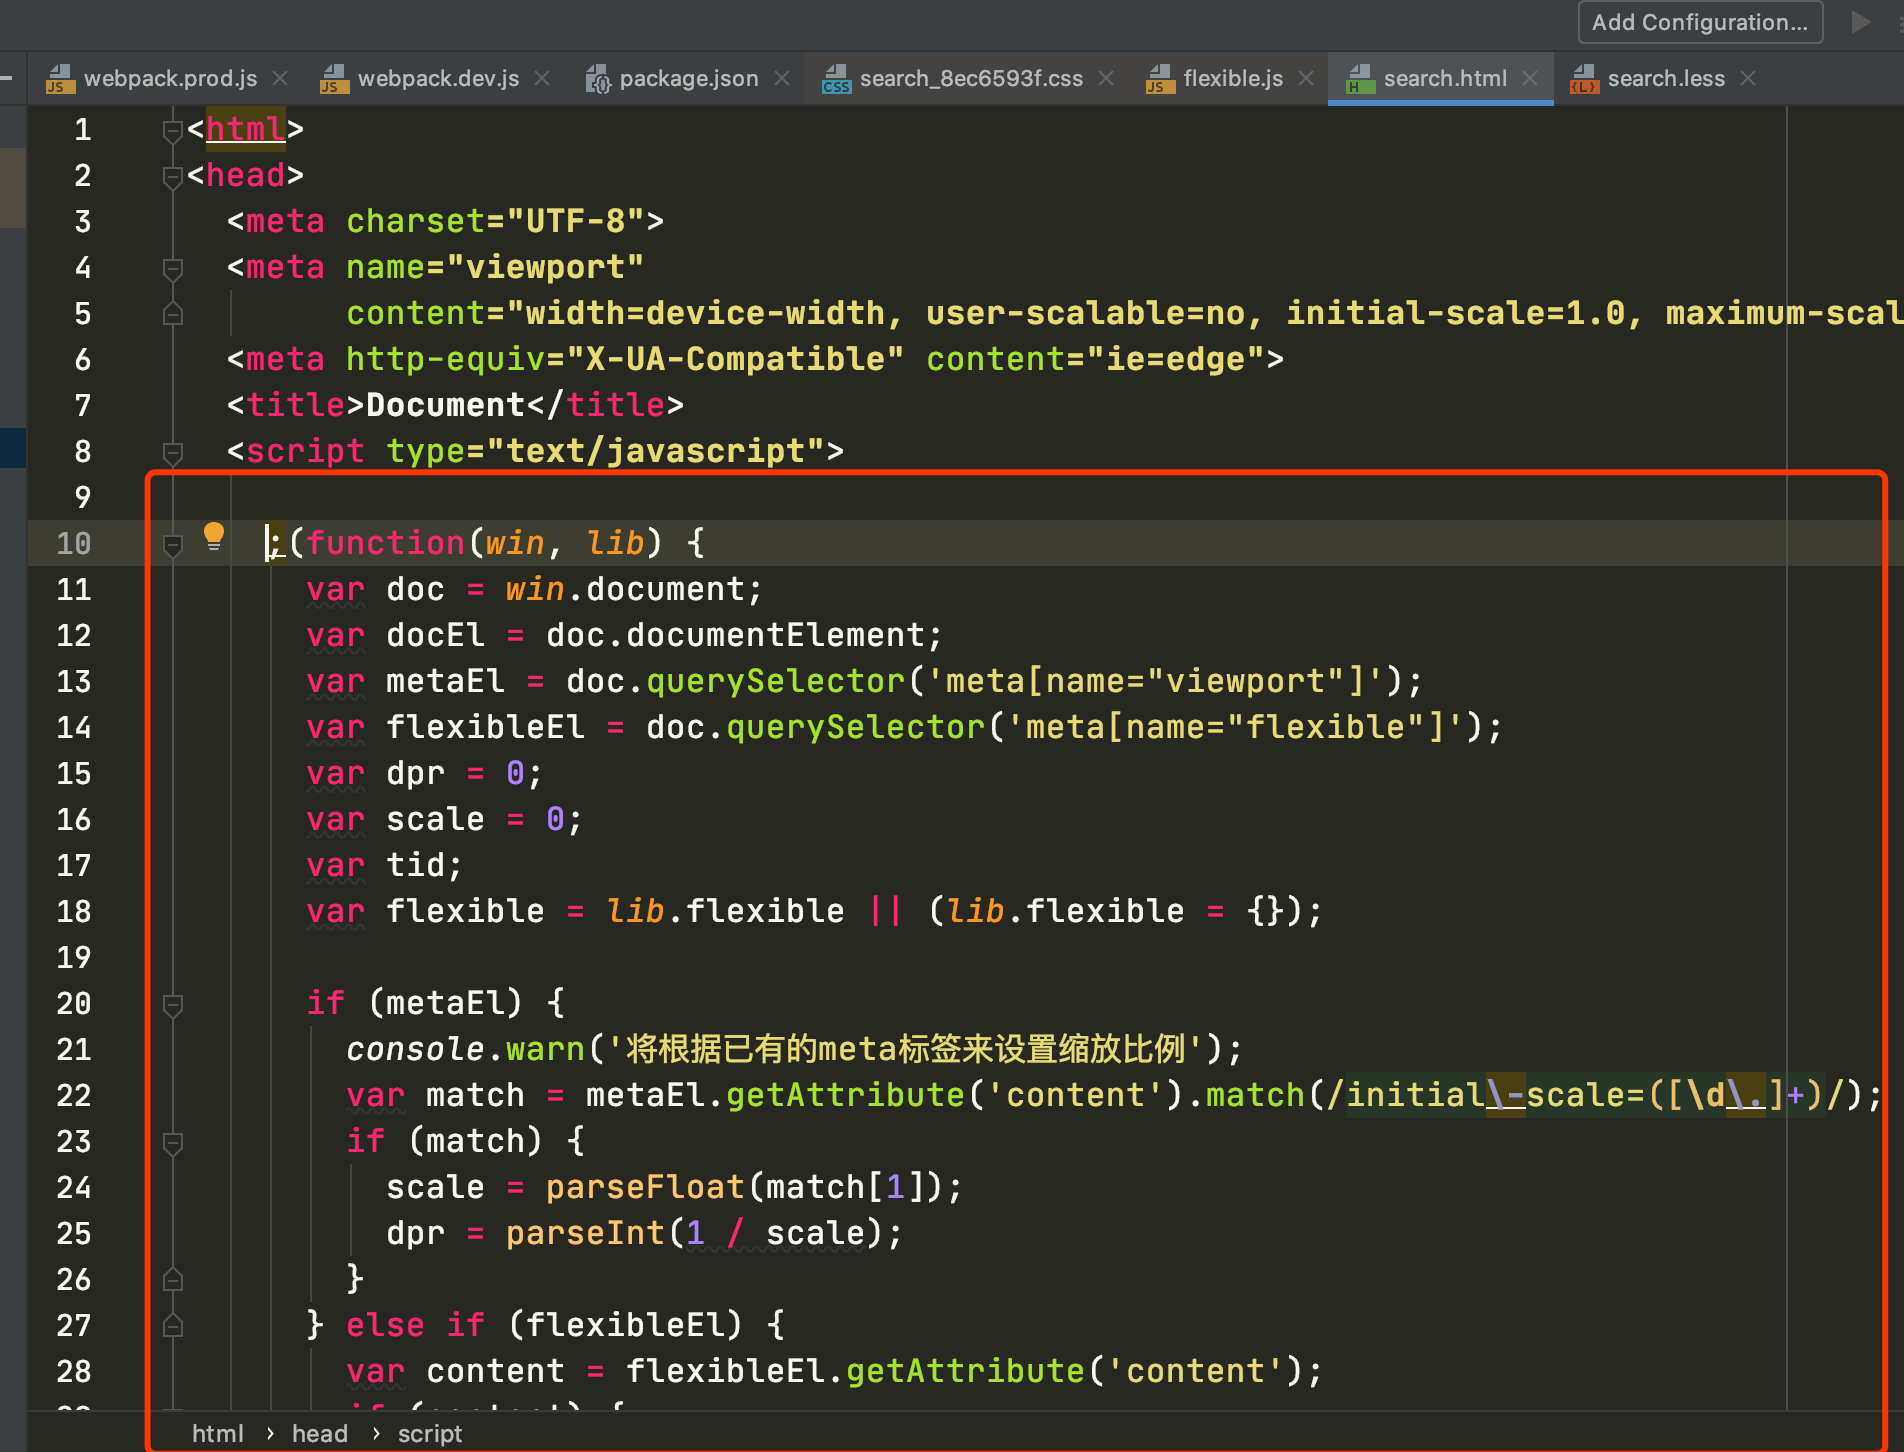Collapse the if (metaEl) fold on line 20
Viewport: 1904px width, 1452px height.
click(173, 1005)
